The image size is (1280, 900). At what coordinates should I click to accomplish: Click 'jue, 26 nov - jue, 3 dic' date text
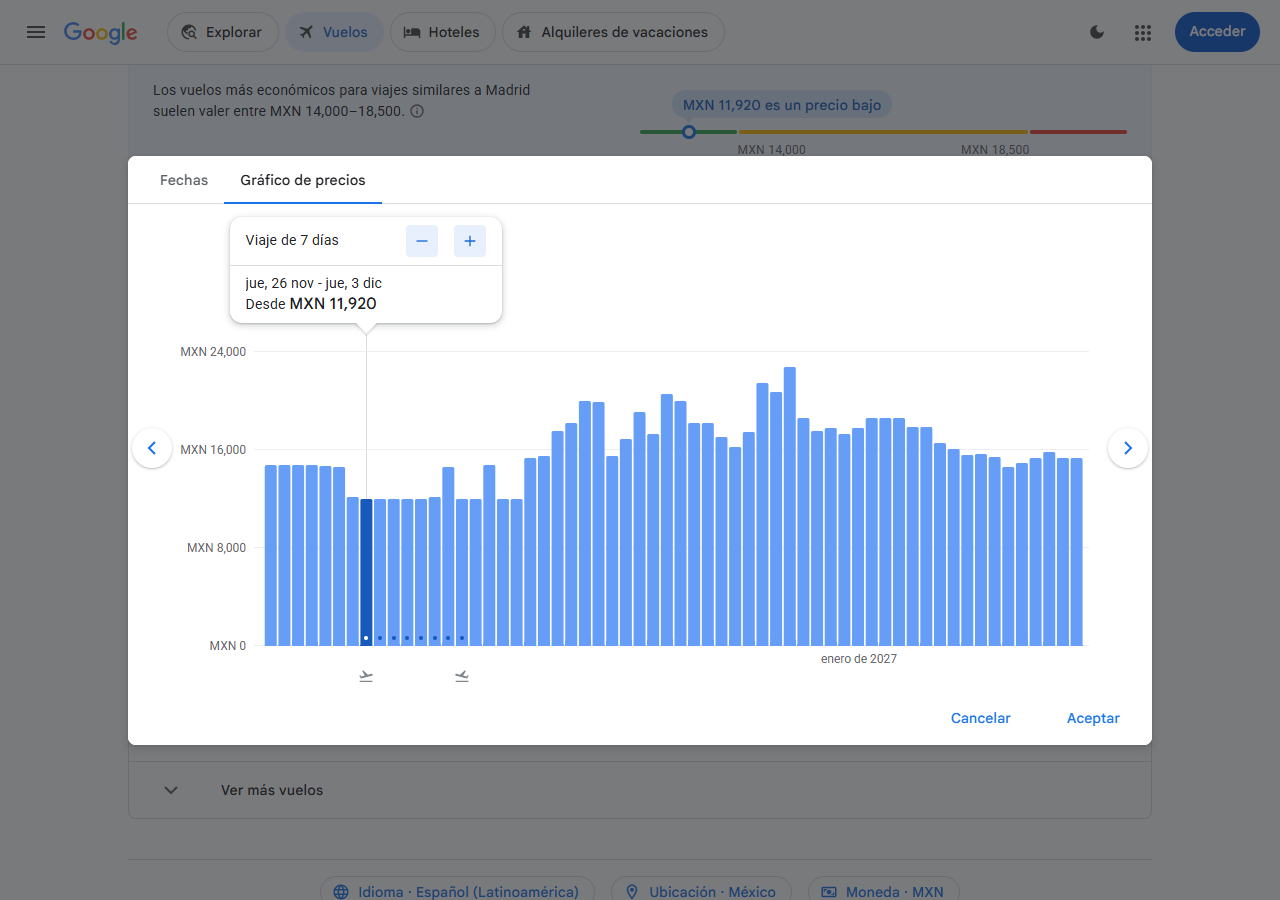pyautogui.click(x=313, y=284)
